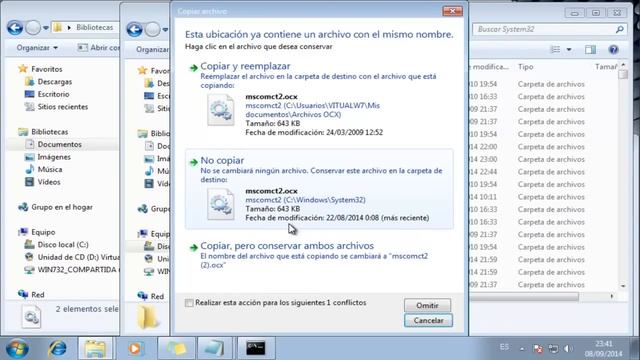Click the Omitir button
Screen dimensions: 640x360
click(x=428, y=305)
